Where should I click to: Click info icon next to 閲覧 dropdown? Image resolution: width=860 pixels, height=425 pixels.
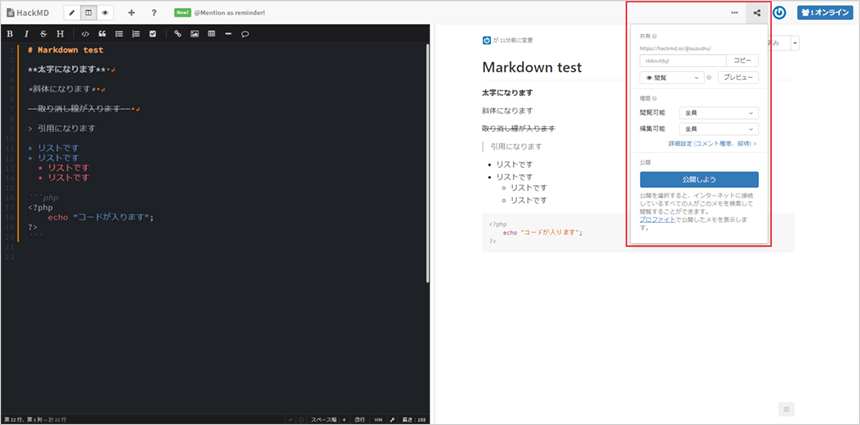pyautogui.click(x=709, y=78)
